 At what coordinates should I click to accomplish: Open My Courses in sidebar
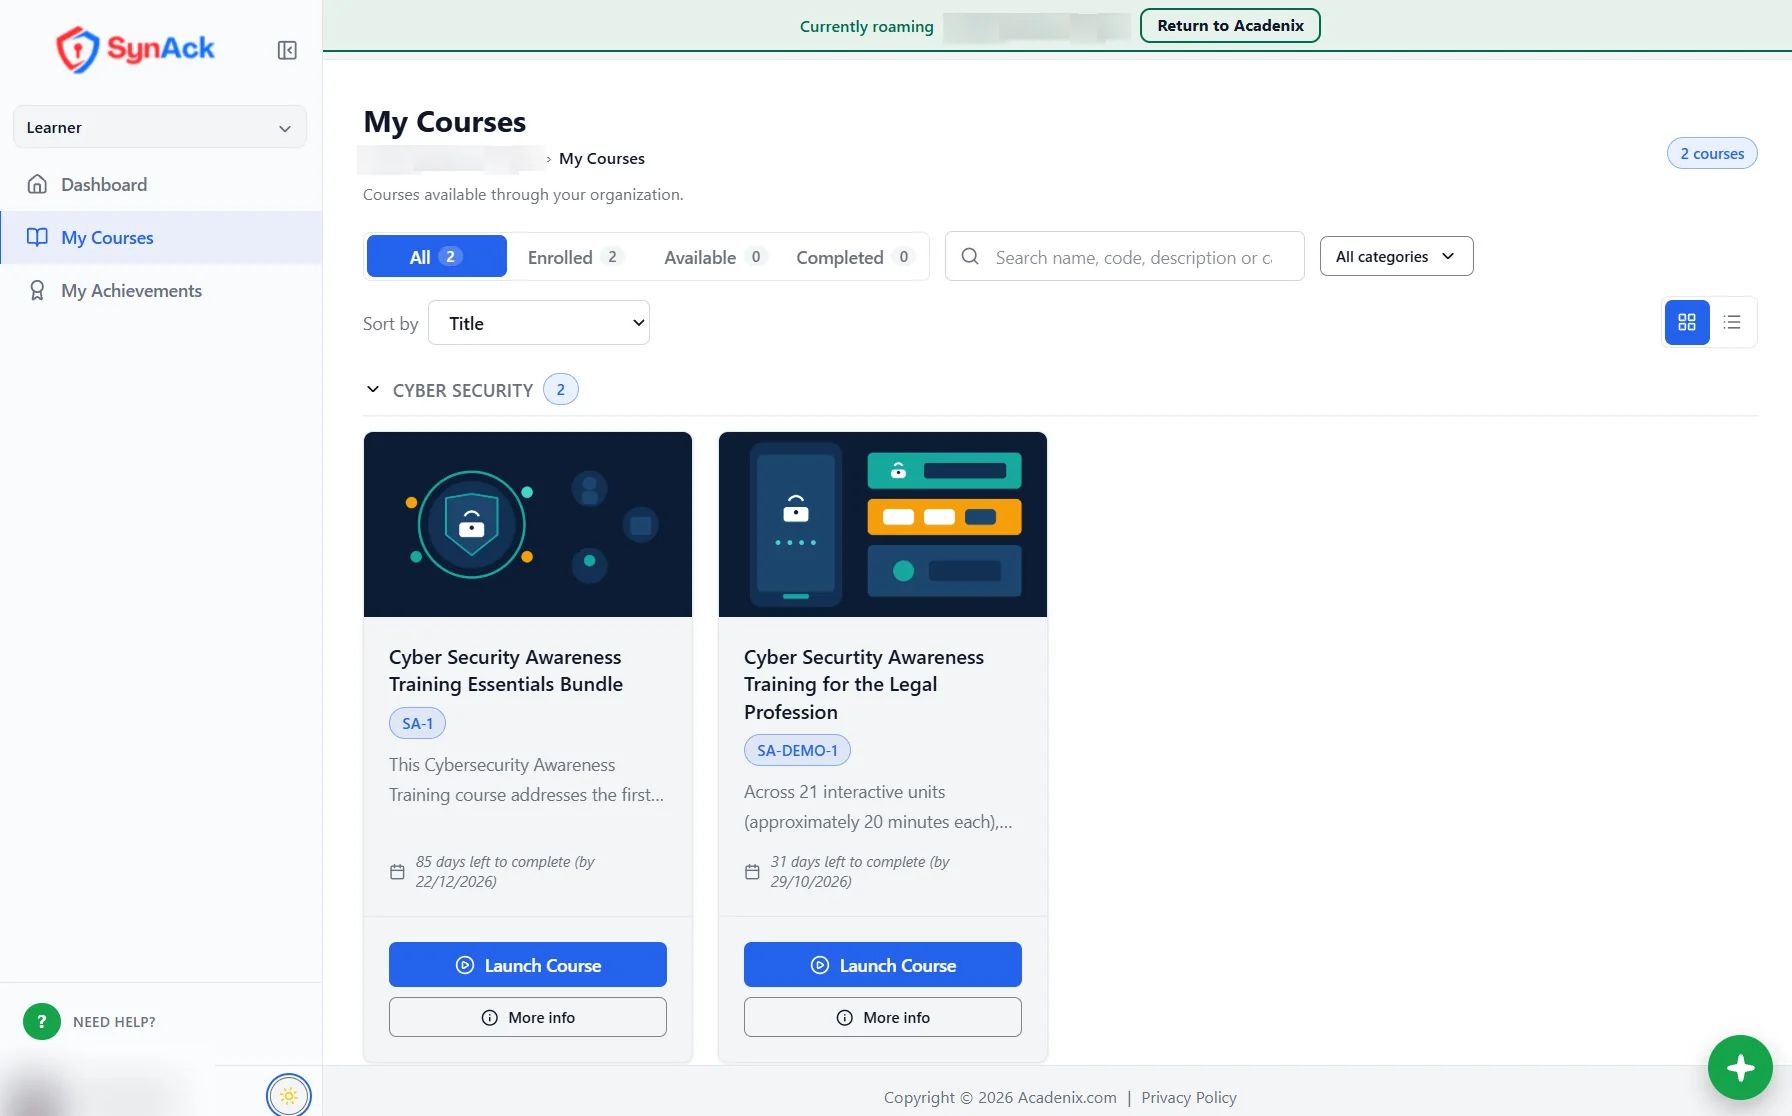[161, 237]
